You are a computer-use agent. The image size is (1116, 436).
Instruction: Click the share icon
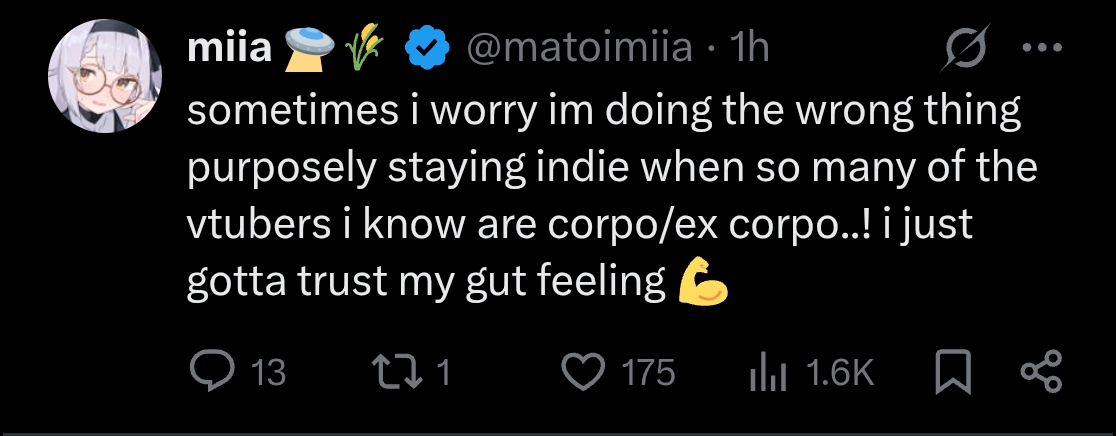pos(1041,372)
